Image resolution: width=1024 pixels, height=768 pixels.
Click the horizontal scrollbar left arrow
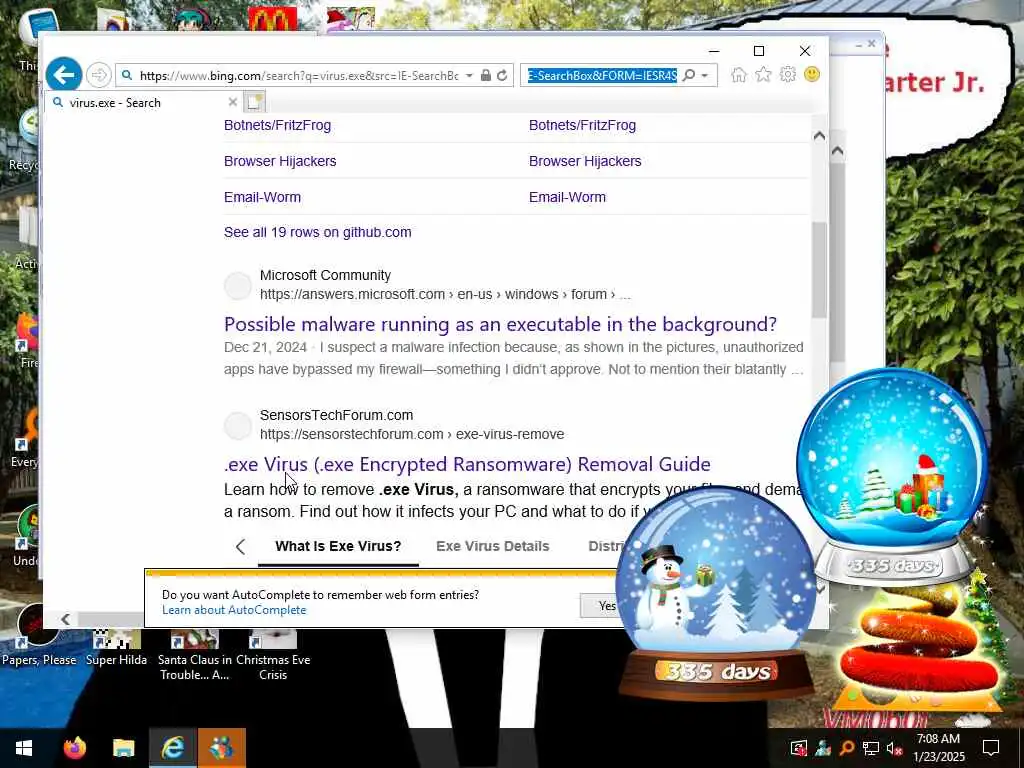(65, 618)
